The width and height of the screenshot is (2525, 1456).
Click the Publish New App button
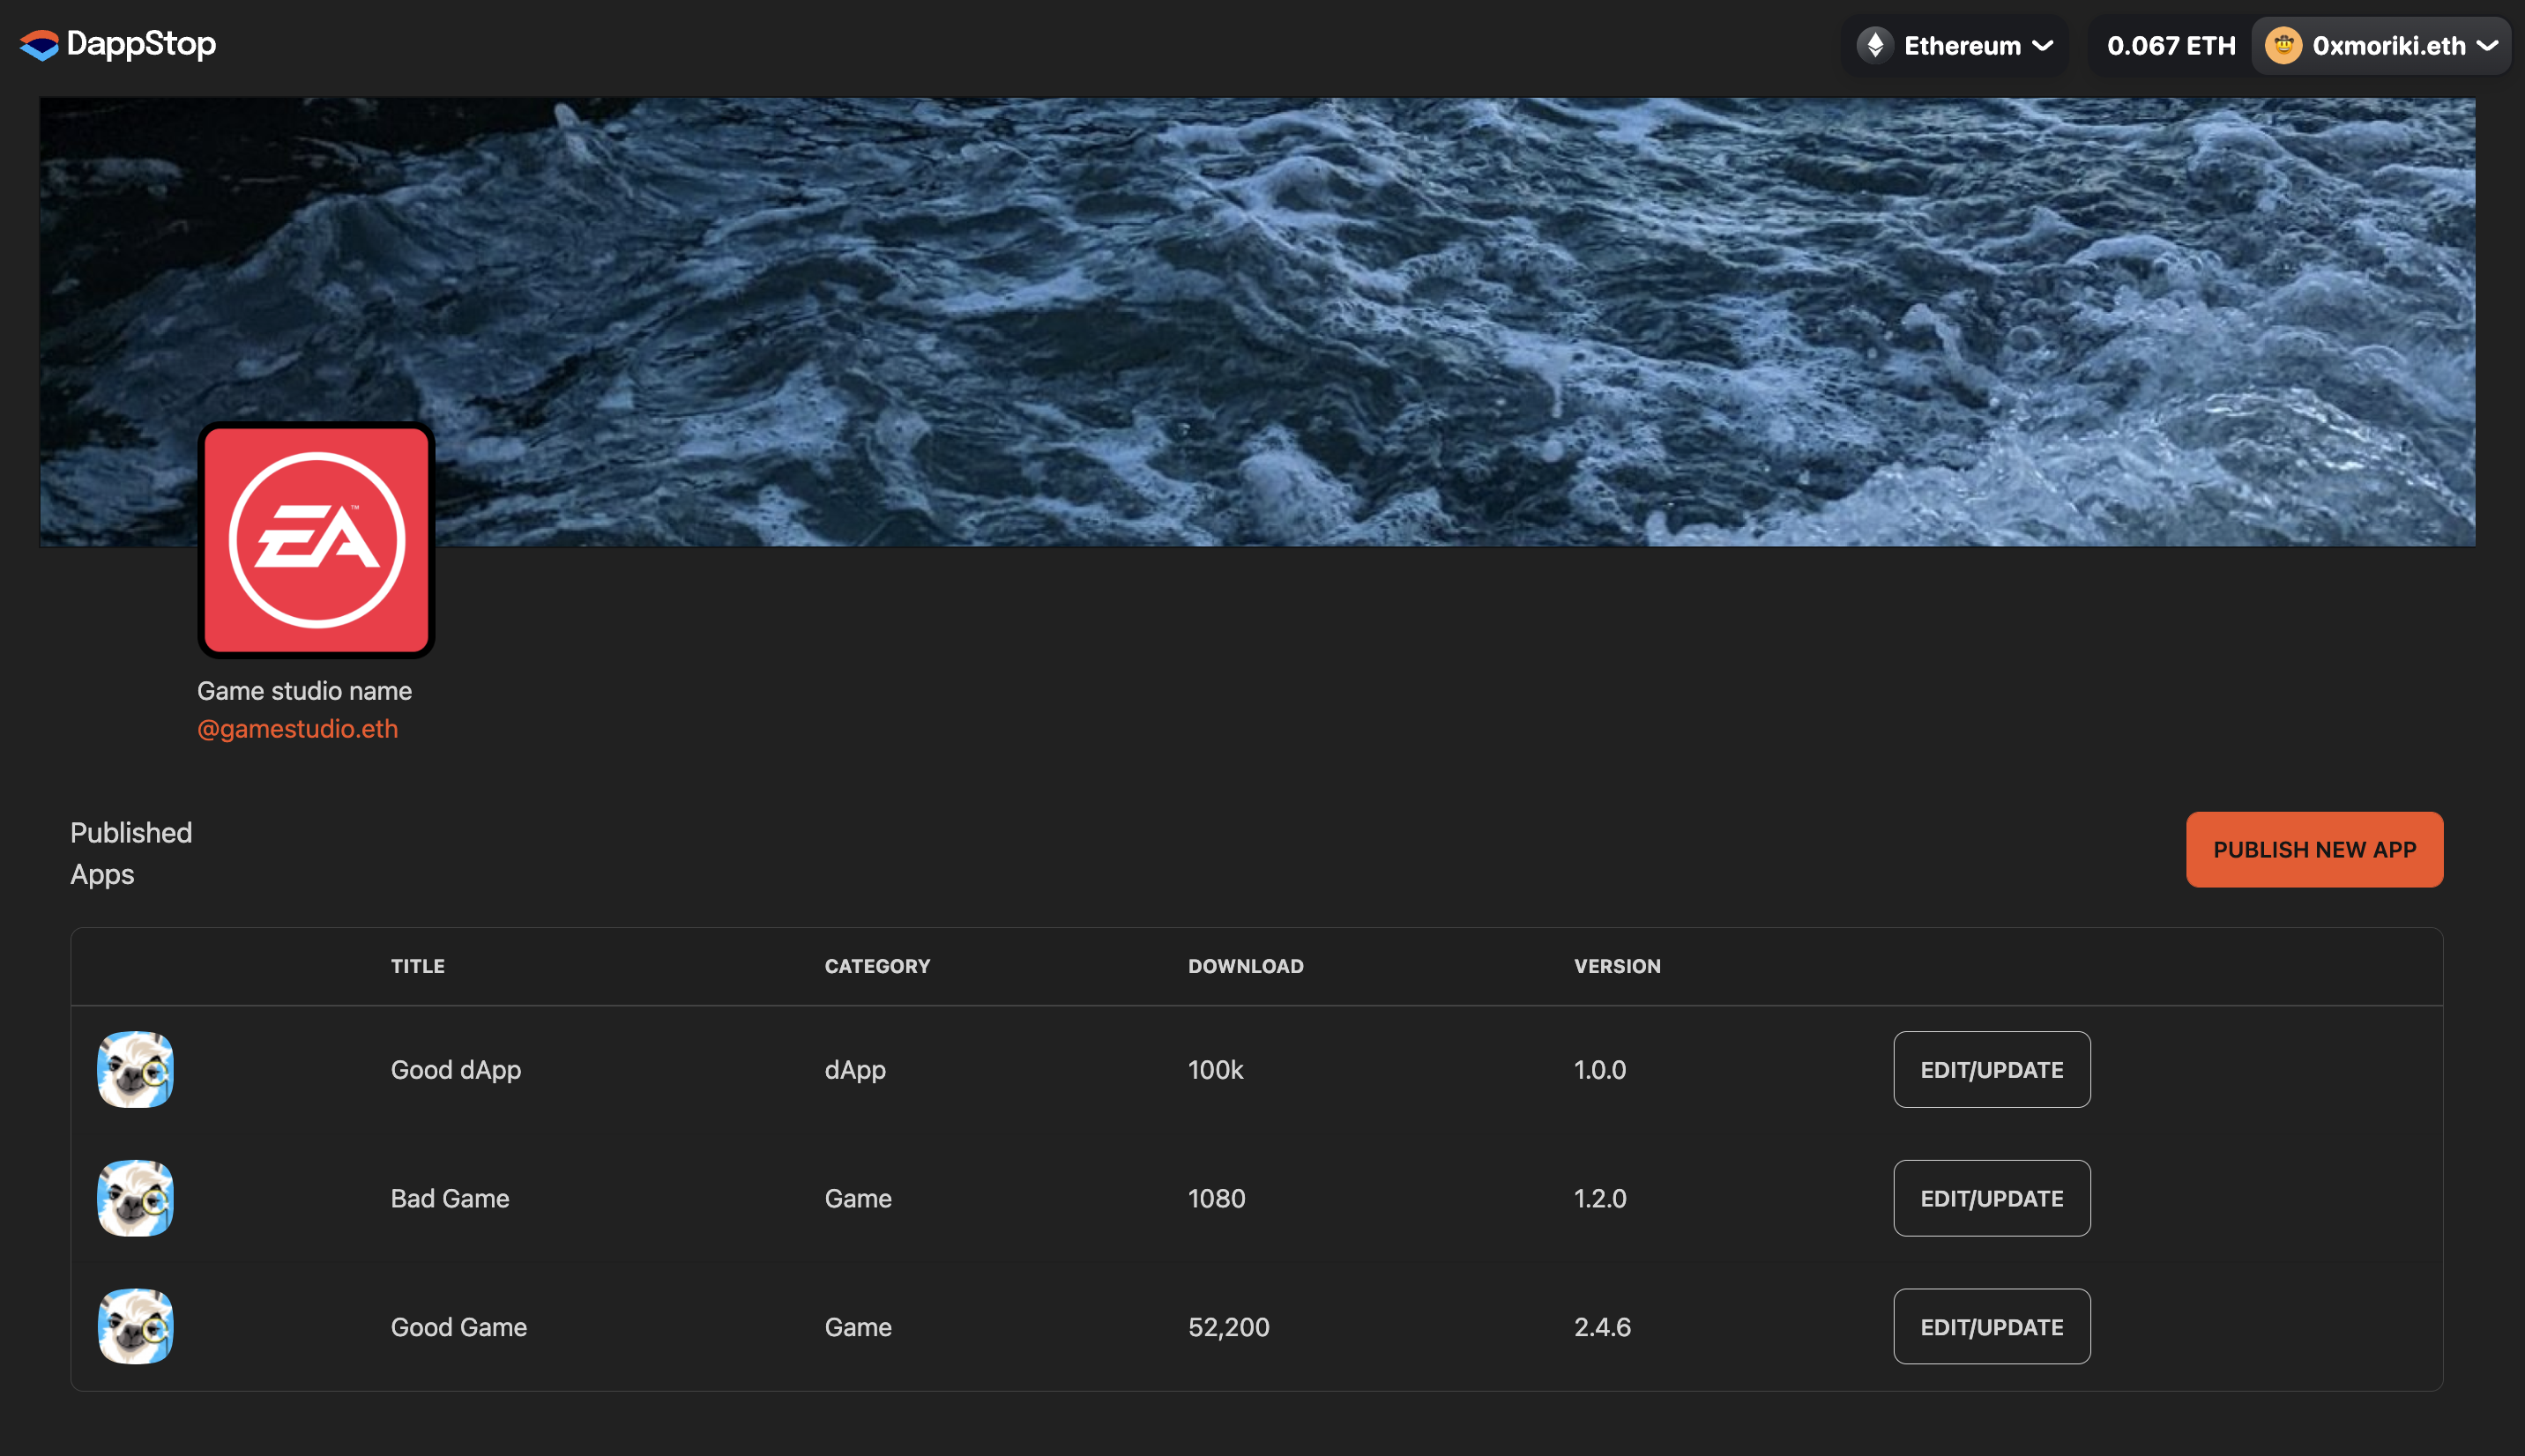coord(2314,849)
